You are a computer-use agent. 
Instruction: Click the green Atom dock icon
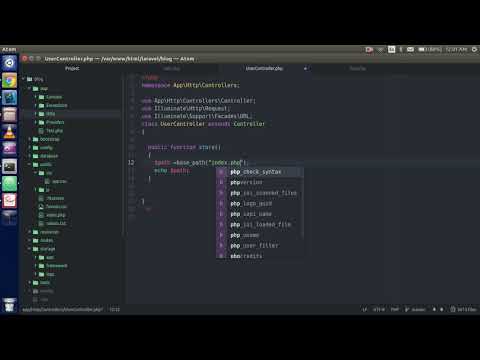[x=9, y=184]
